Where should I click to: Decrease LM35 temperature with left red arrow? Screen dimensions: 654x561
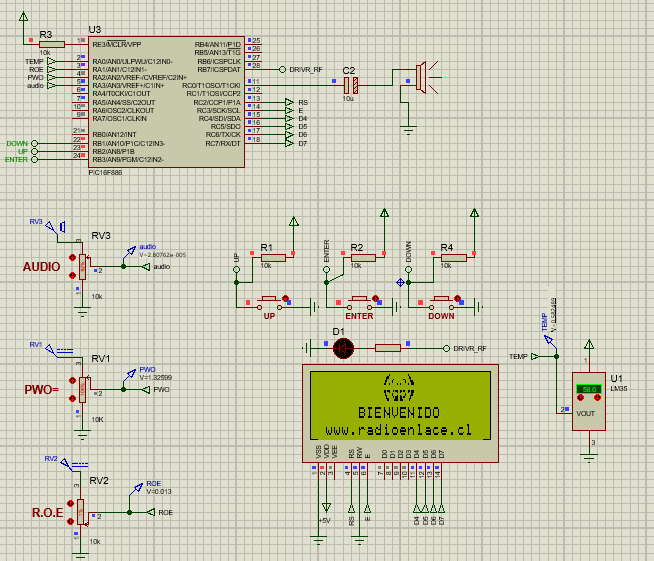(580, 397)
